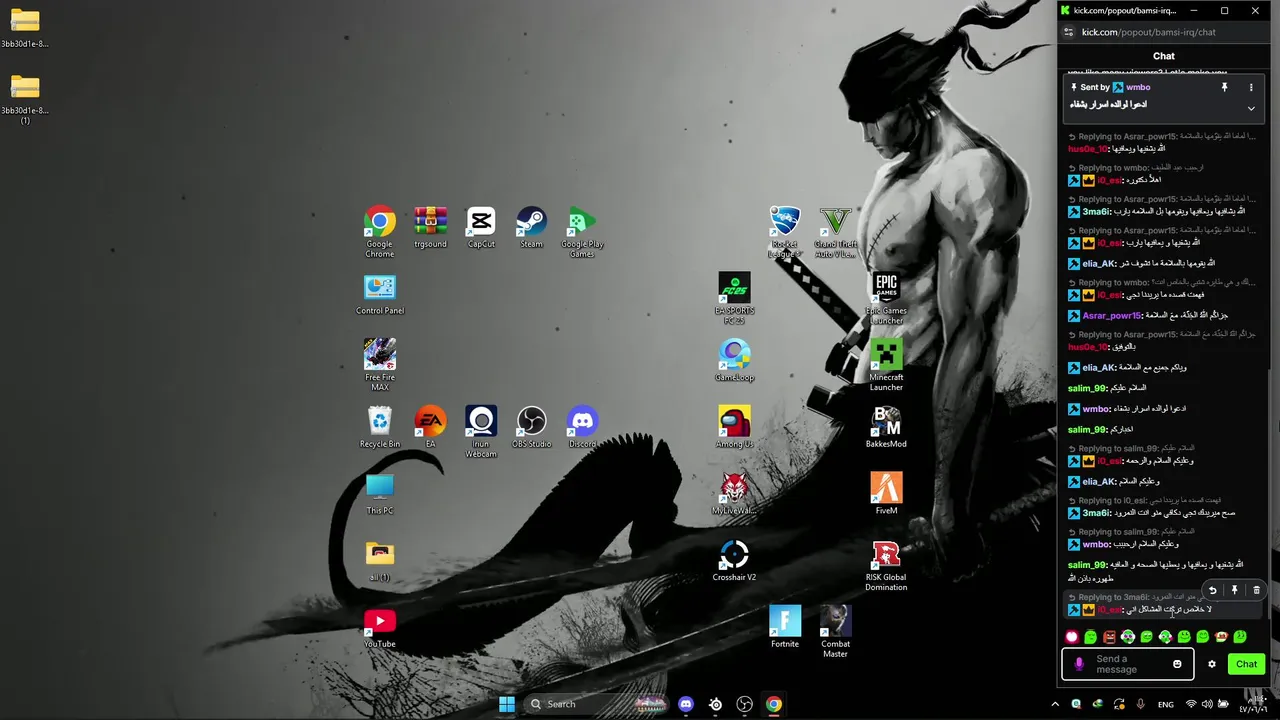Select the Iriun Webcam desktop icon

pyautogui.click(x=481, y=431)
